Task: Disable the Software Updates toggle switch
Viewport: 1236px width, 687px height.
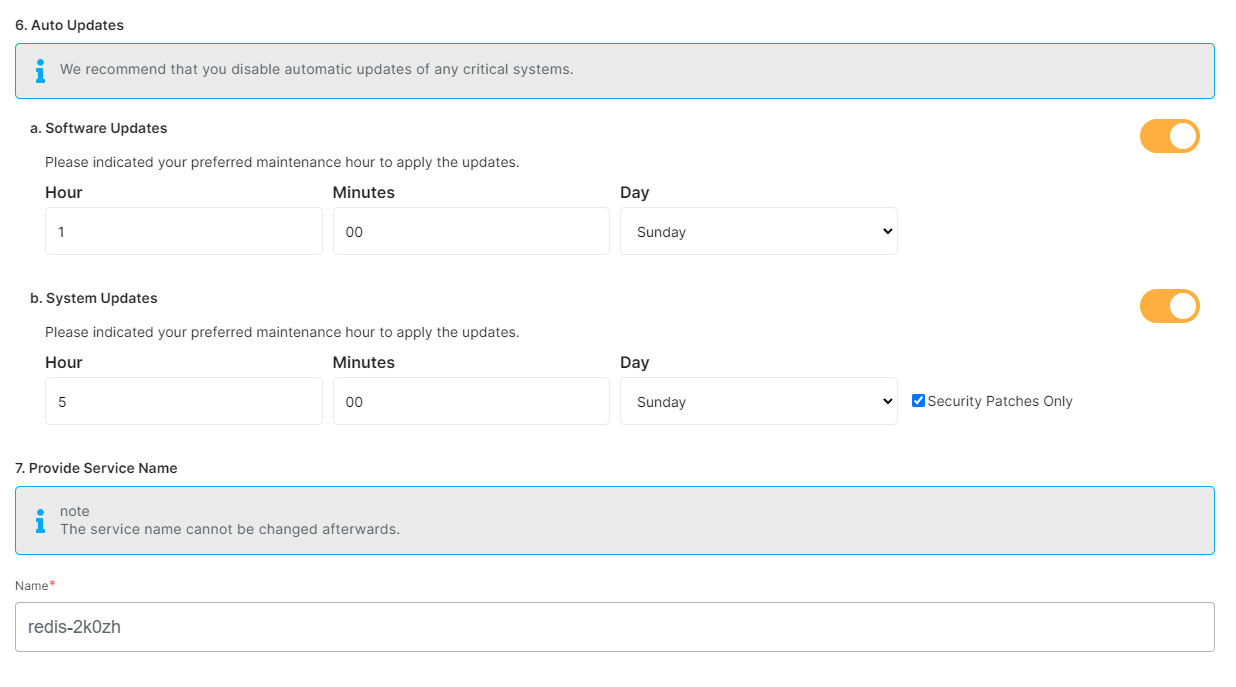Action: [x=1169, y=136]
